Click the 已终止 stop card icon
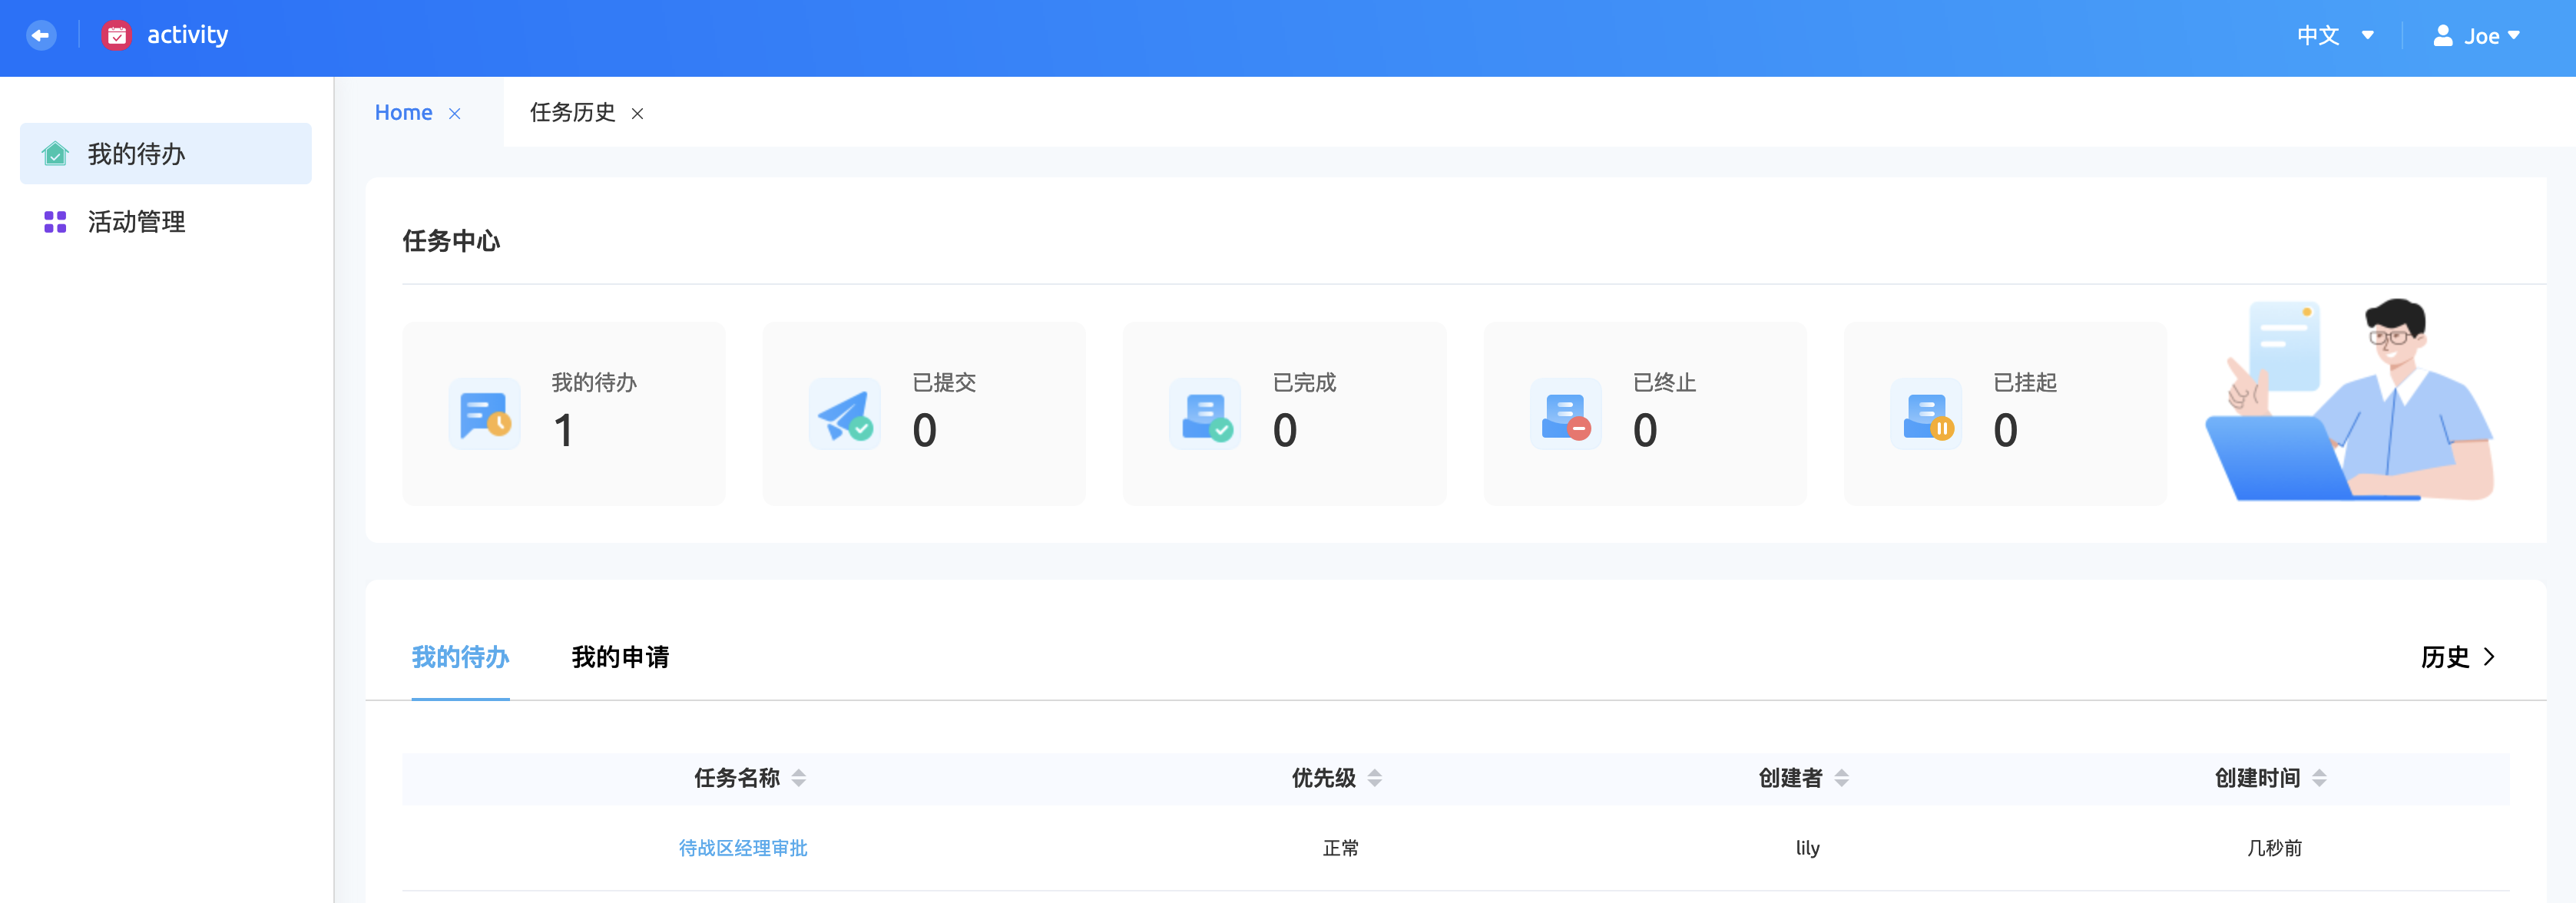 pyautogui.click(x=1565, y=414)
